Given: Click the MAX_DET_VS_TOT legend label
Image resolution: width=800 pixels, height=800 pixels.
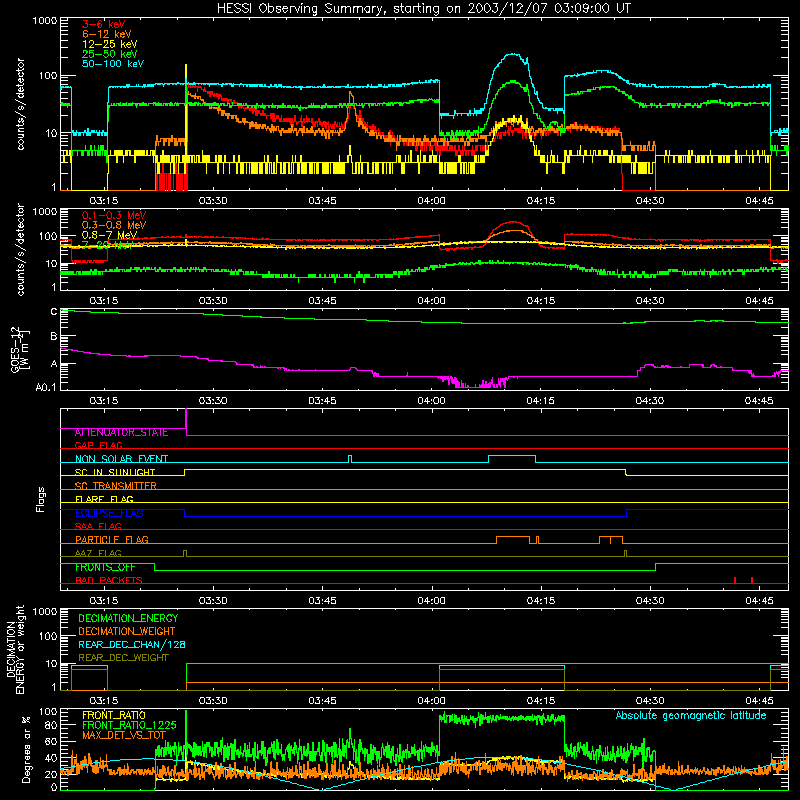Looking at the screenshot, I should [124, 735].
